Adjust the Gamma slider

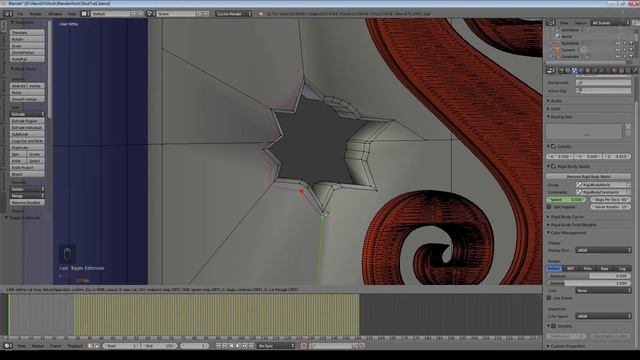[588, 283]
